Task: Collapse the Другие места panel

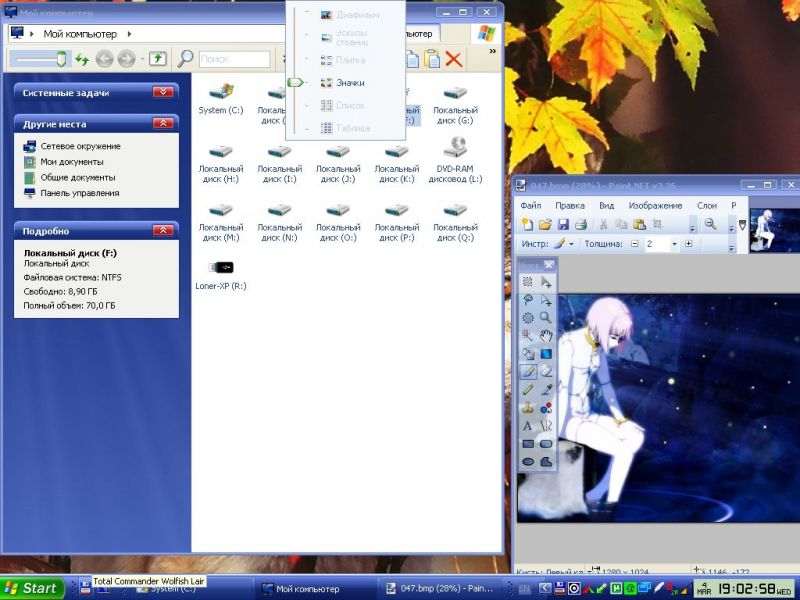Action: point(163,123)
